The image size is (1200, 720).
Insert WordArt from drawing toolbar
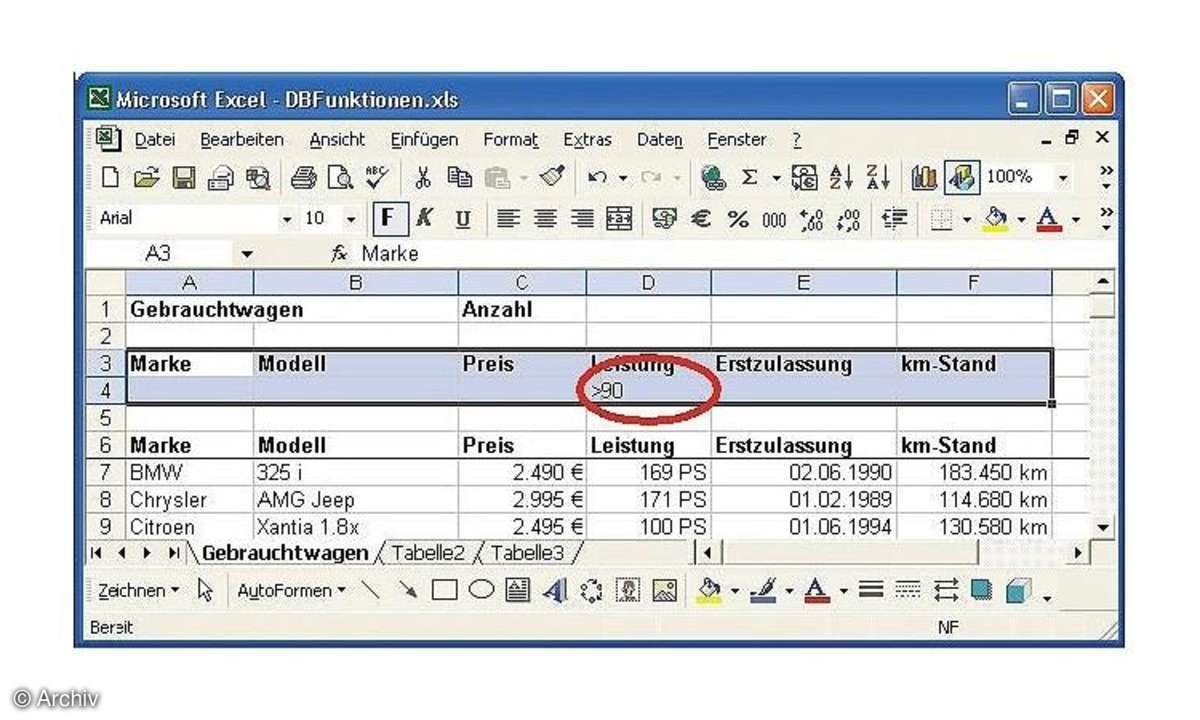coord(554,591)
